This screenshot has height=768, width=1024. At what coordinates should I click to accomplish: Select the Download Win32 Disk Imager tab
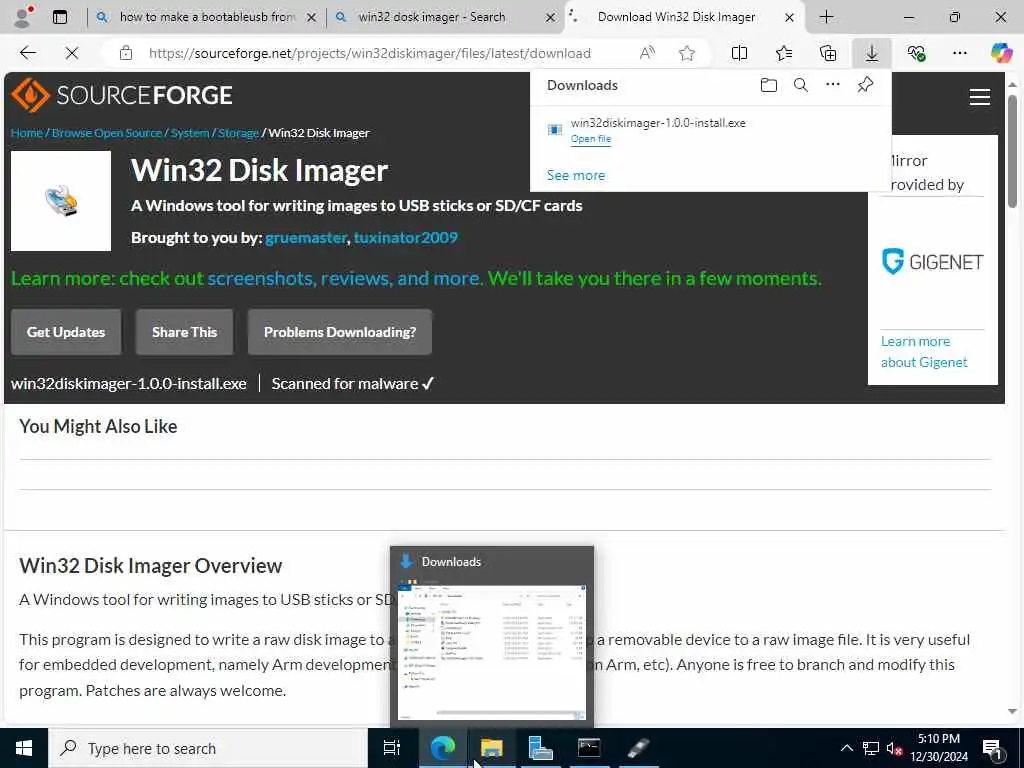[677, 17]
